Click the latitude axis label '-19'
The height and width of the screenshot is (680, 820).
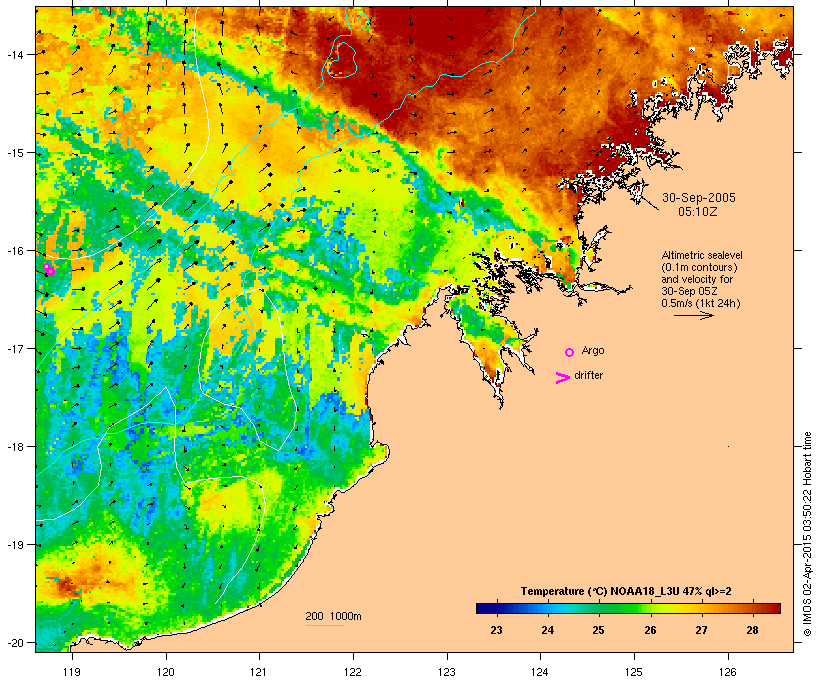click(x=14, y=545)
